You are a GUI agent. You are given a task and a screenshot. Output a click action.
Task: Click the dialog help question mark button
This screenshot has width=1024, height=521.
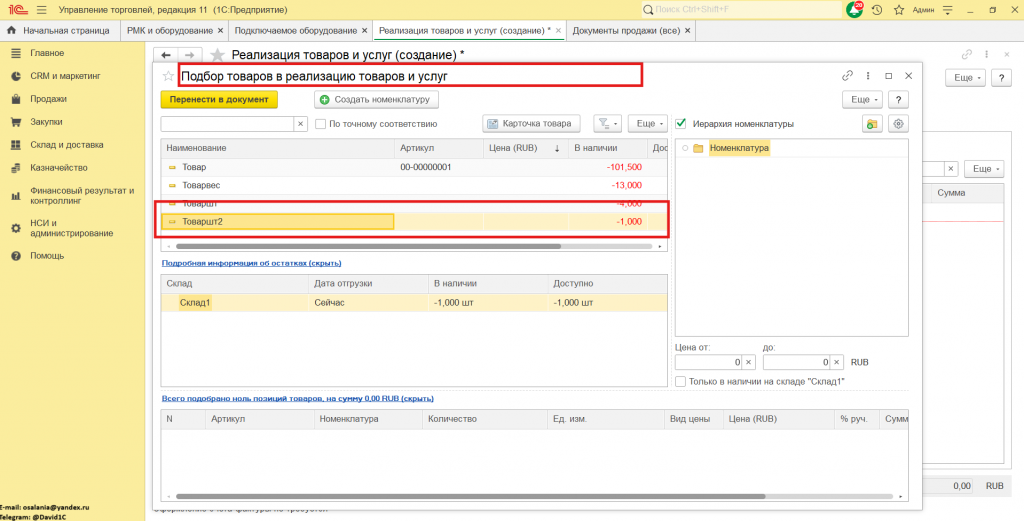coord(898,100)
